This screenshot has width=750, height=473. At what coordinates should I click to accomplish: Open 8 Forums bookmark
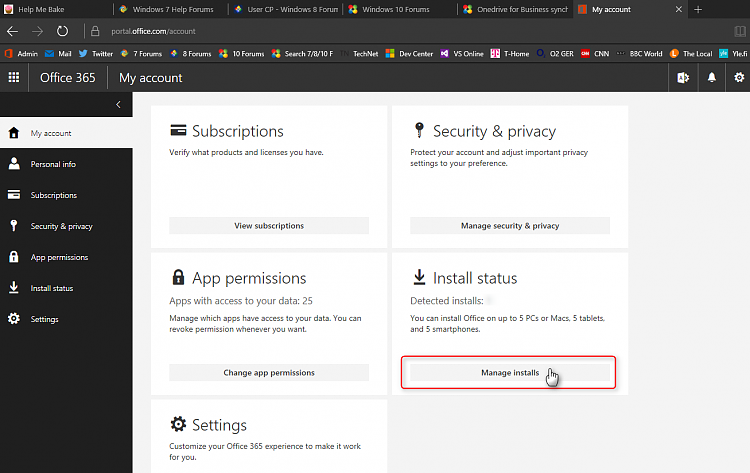pyautogui.click(x=190, y=54)
